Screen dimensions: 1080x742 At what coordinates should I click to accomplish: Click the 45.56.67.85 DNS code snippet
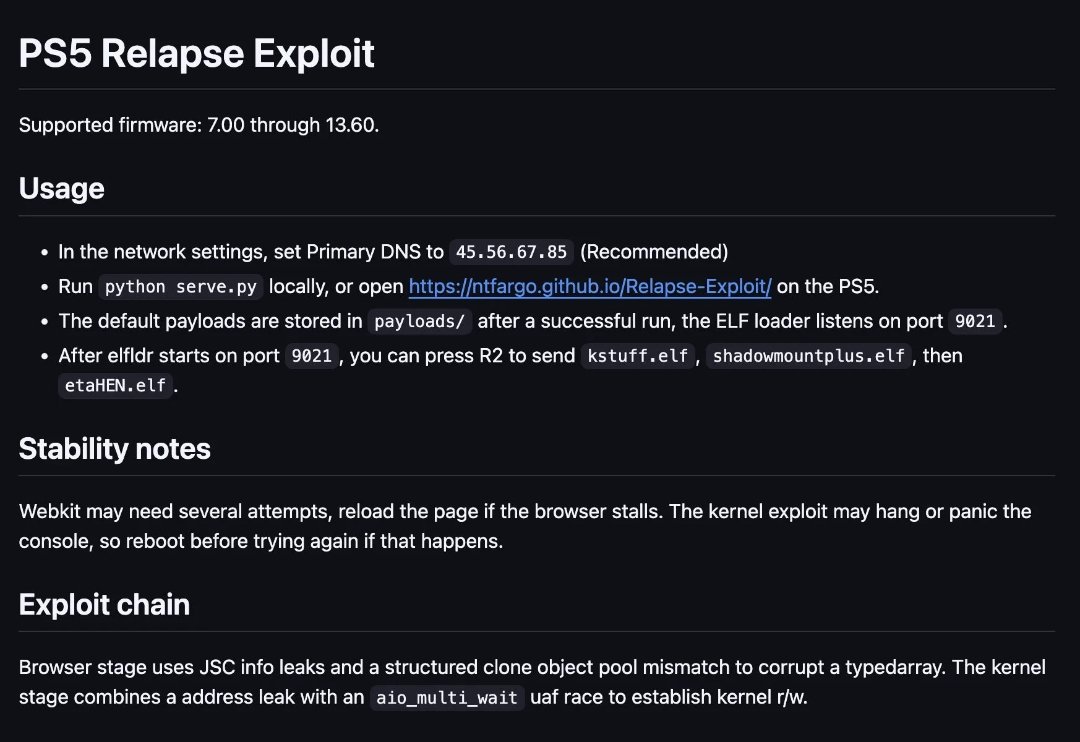pyautogui.click(x=511, y=252)
